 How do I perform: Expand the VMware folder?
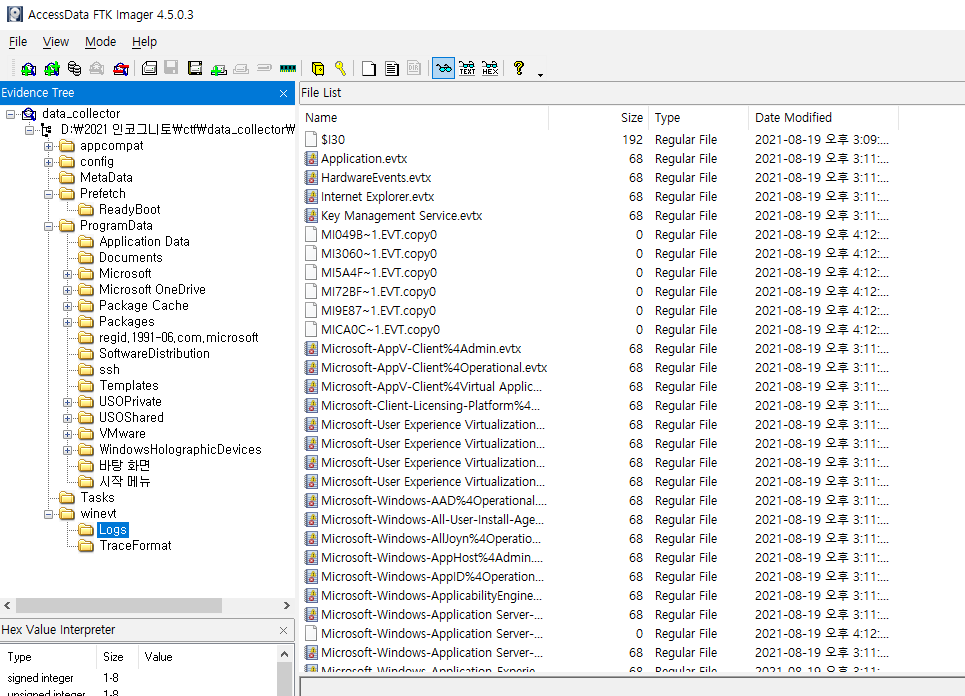[68, 434]
